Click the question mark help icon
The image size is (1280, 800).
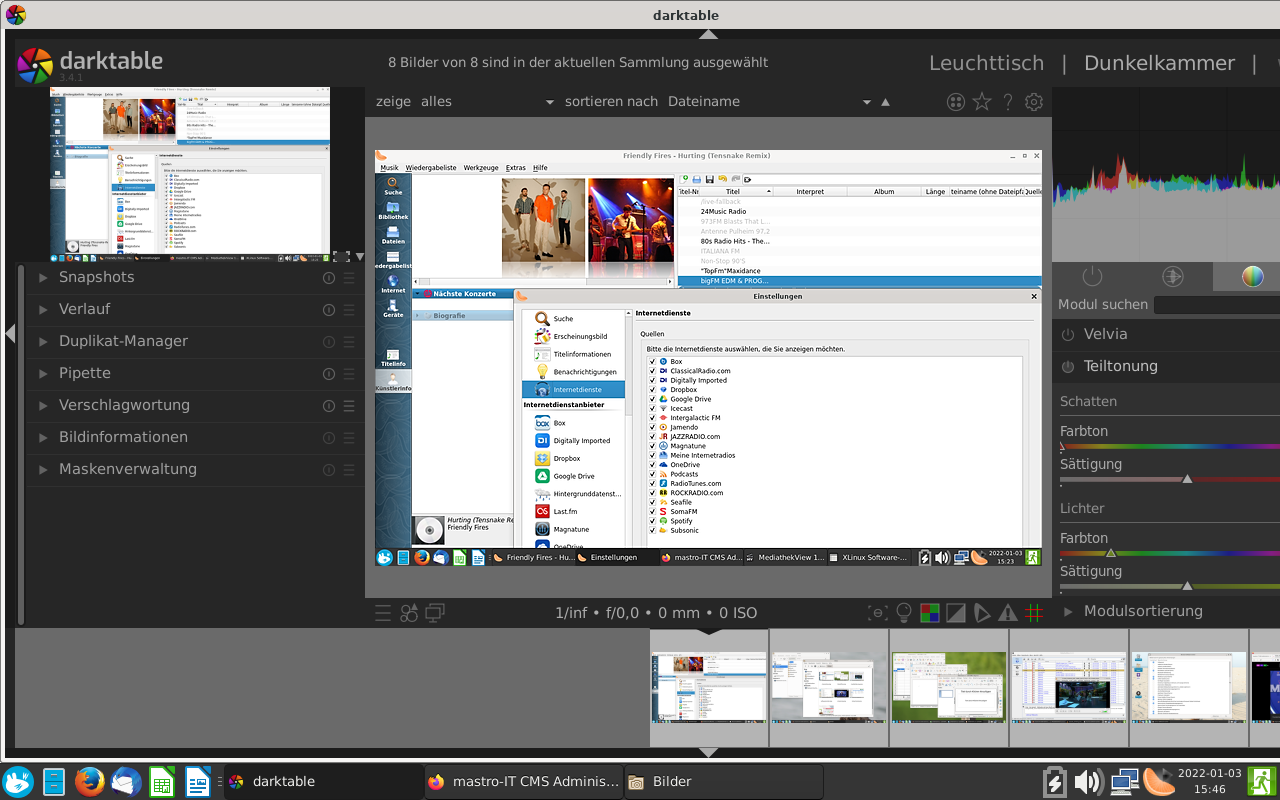pyautogui.click(x=1008, y=102)
